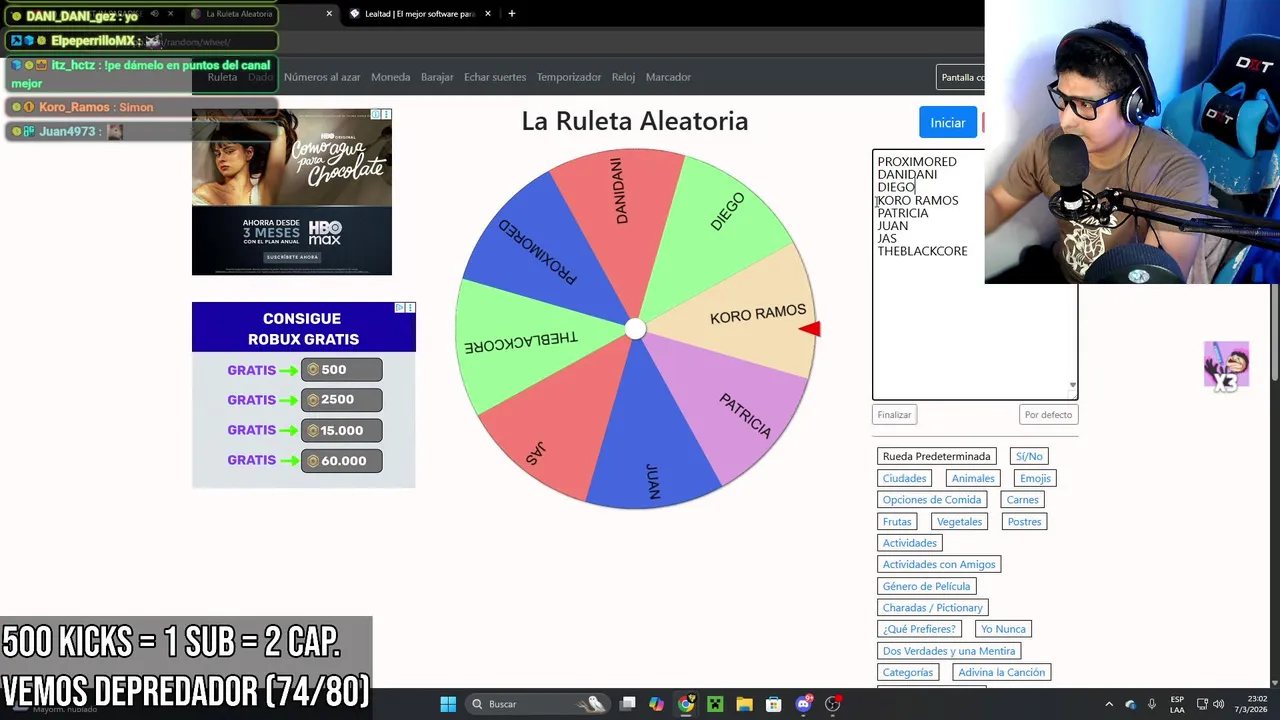Close the Lealtad browser tab

pos(488,14)
